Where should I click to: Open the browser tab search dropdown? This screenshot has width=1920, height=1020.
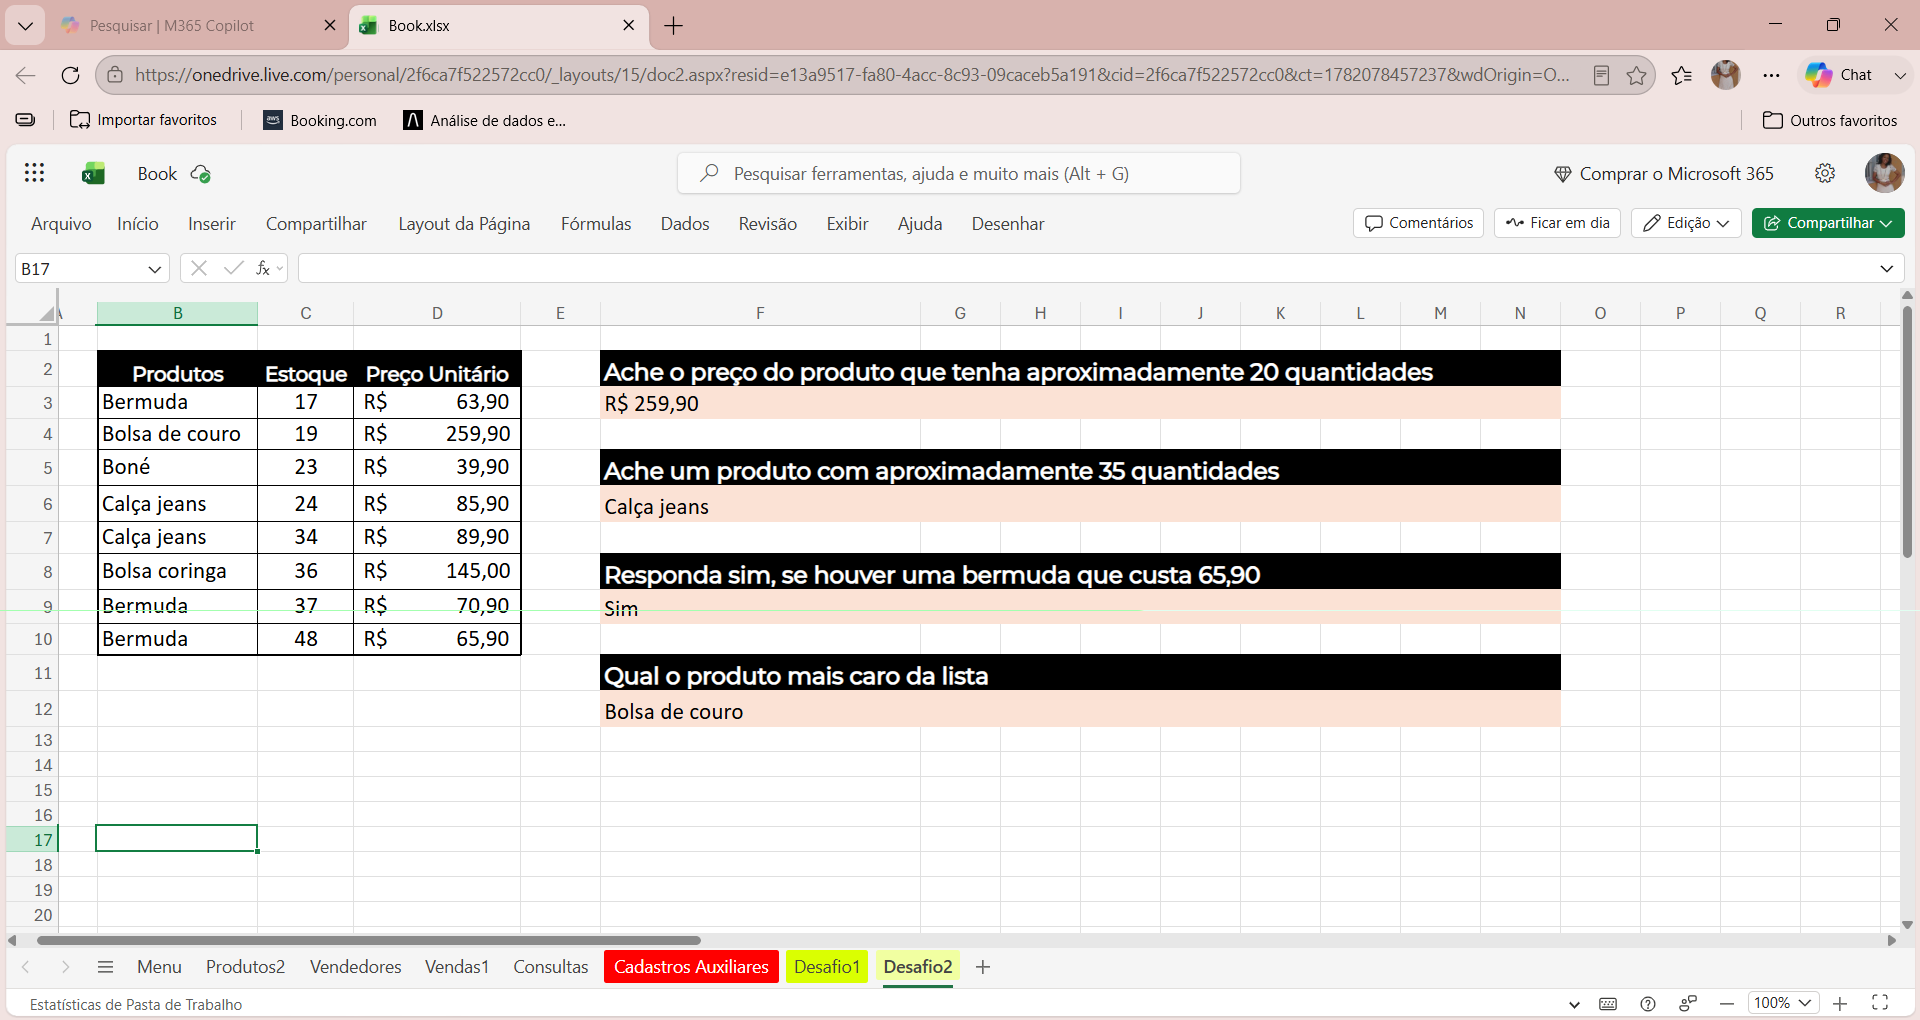point(25,26)
